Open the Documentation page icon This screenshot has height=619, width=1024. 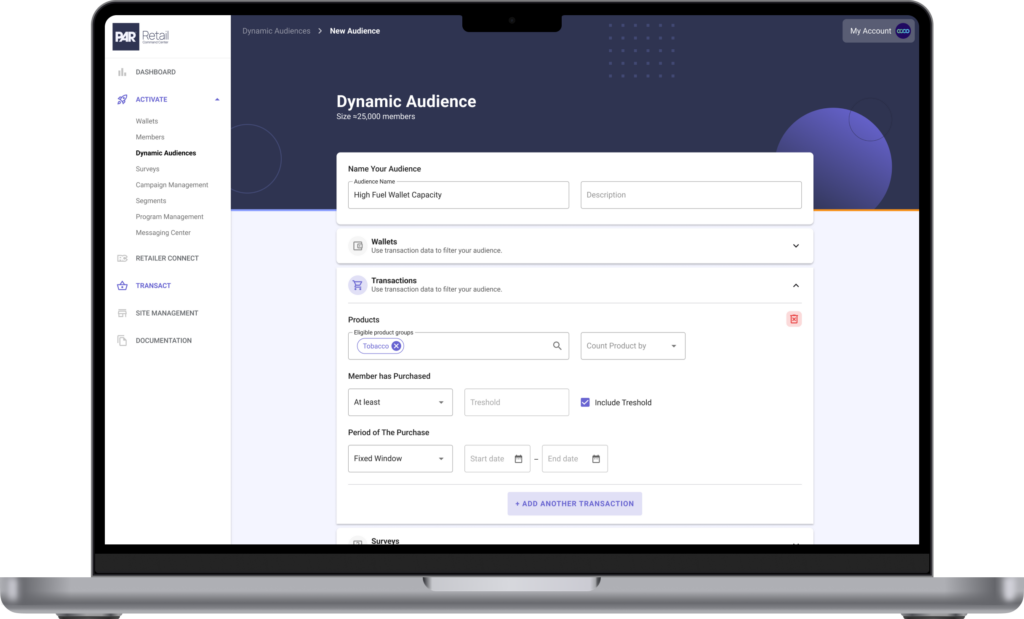120,340
